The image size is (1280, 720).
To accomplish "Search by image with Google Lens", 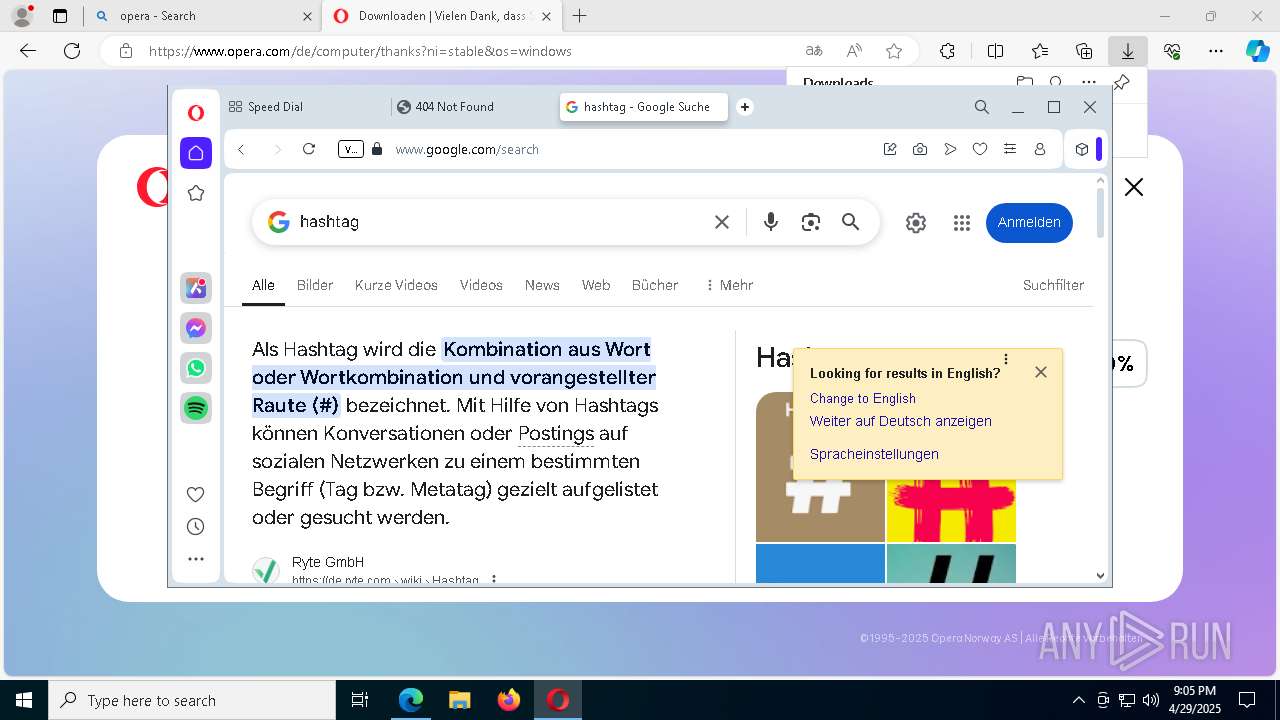I will [811, 222].
